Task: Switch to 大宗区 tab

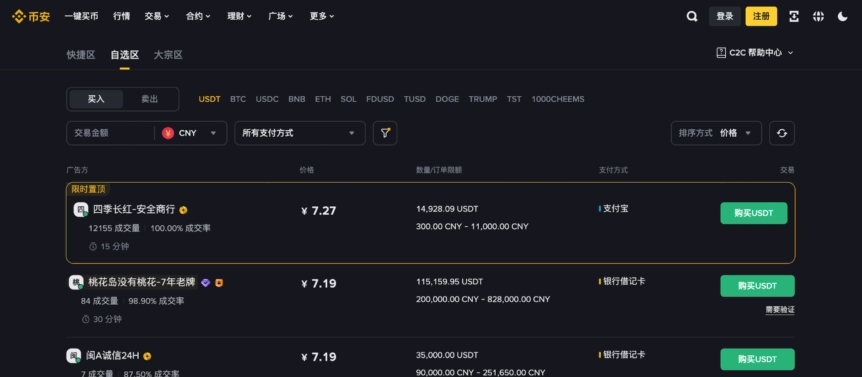Action: (168, 55)
